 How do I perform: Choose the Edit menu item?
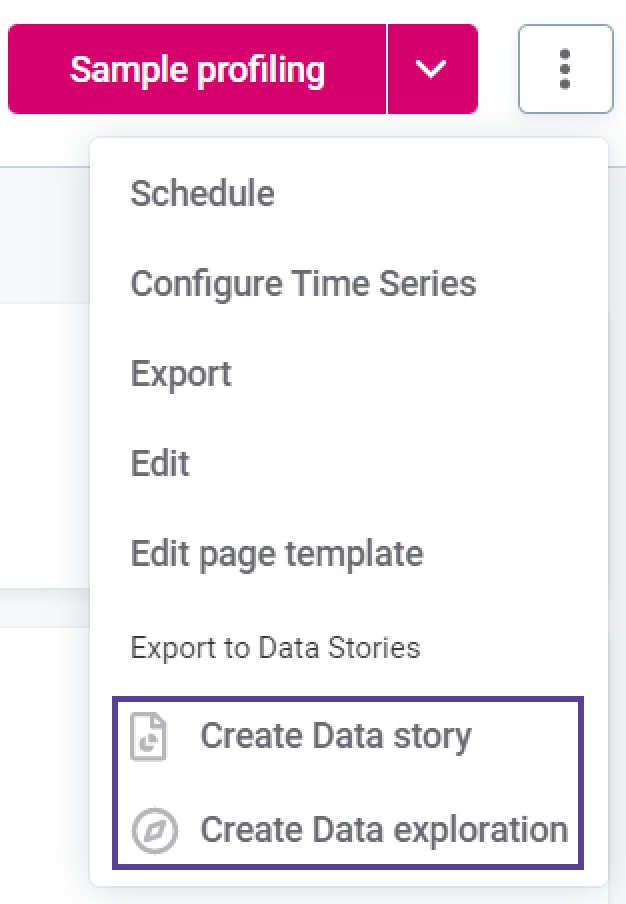click(x=160, y=464)
